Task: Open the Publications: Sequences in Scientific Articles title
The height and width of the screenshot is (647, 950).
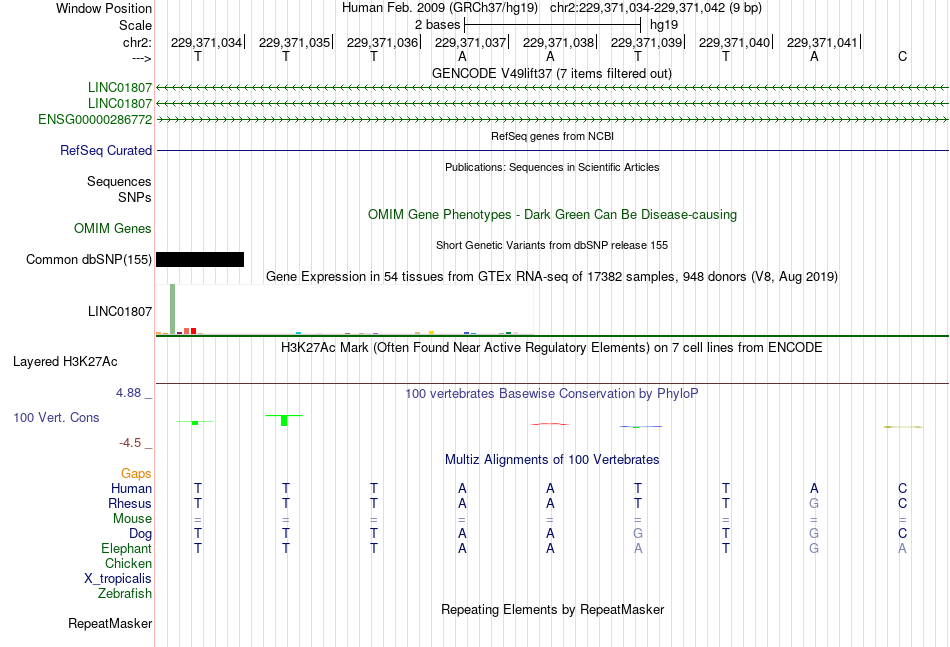Action: [552, 167]
